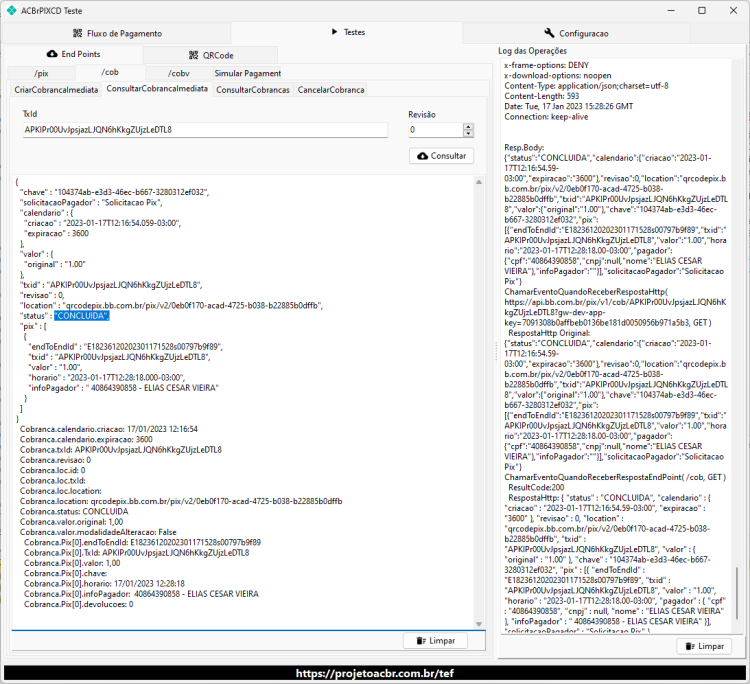Select the QRCode tab
The image size is (750, 684).
point(210,55)
